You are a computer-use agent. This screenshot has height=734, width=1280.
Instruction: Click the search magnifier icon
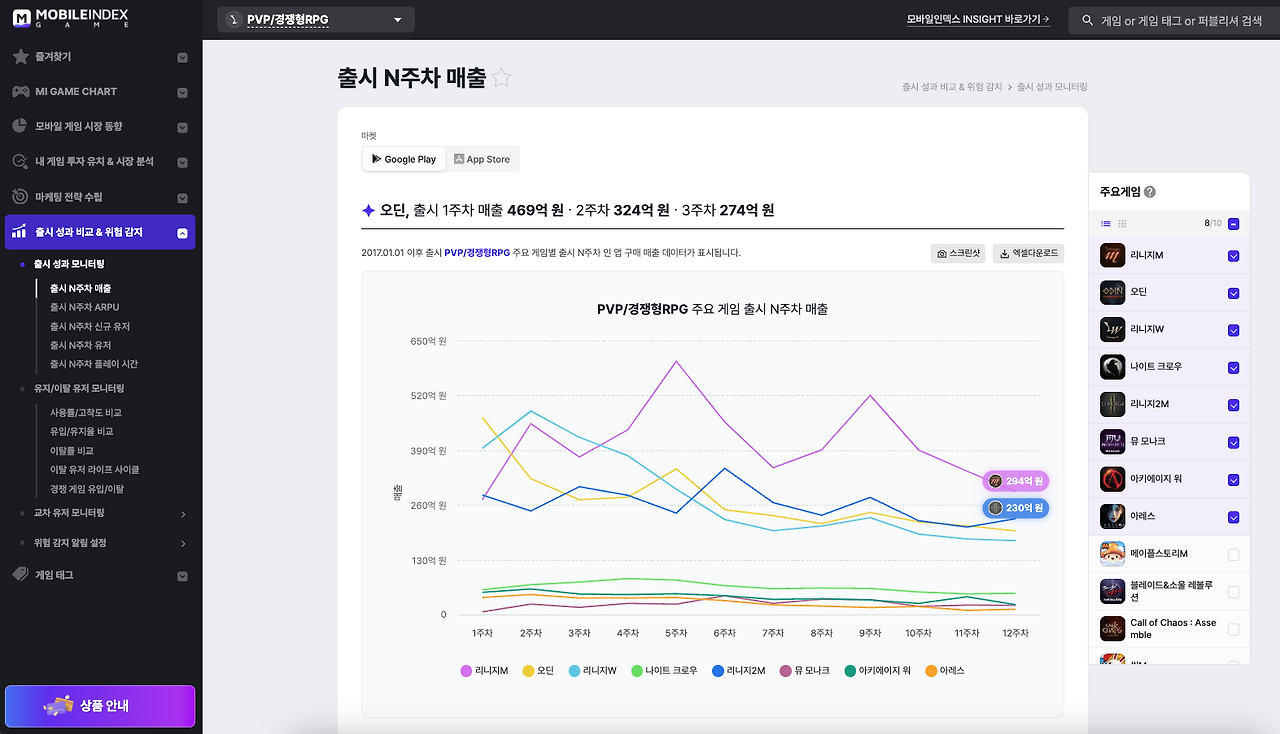point(1087,20)
